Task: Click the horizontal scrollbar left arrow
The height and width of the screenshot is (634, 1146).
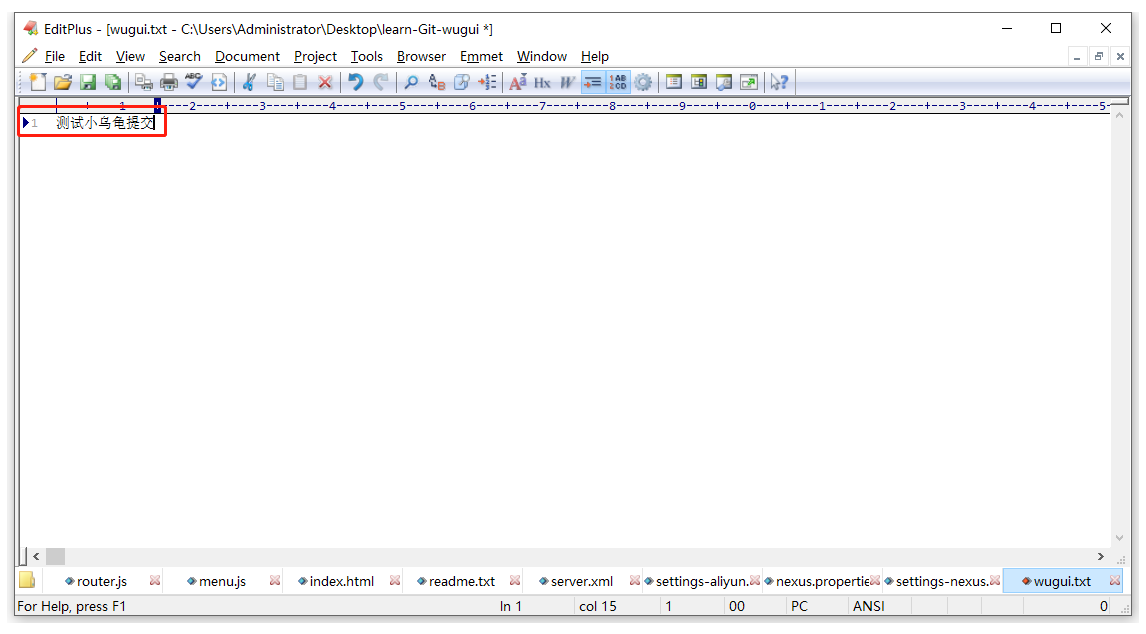Action: [x=36, y=556]
